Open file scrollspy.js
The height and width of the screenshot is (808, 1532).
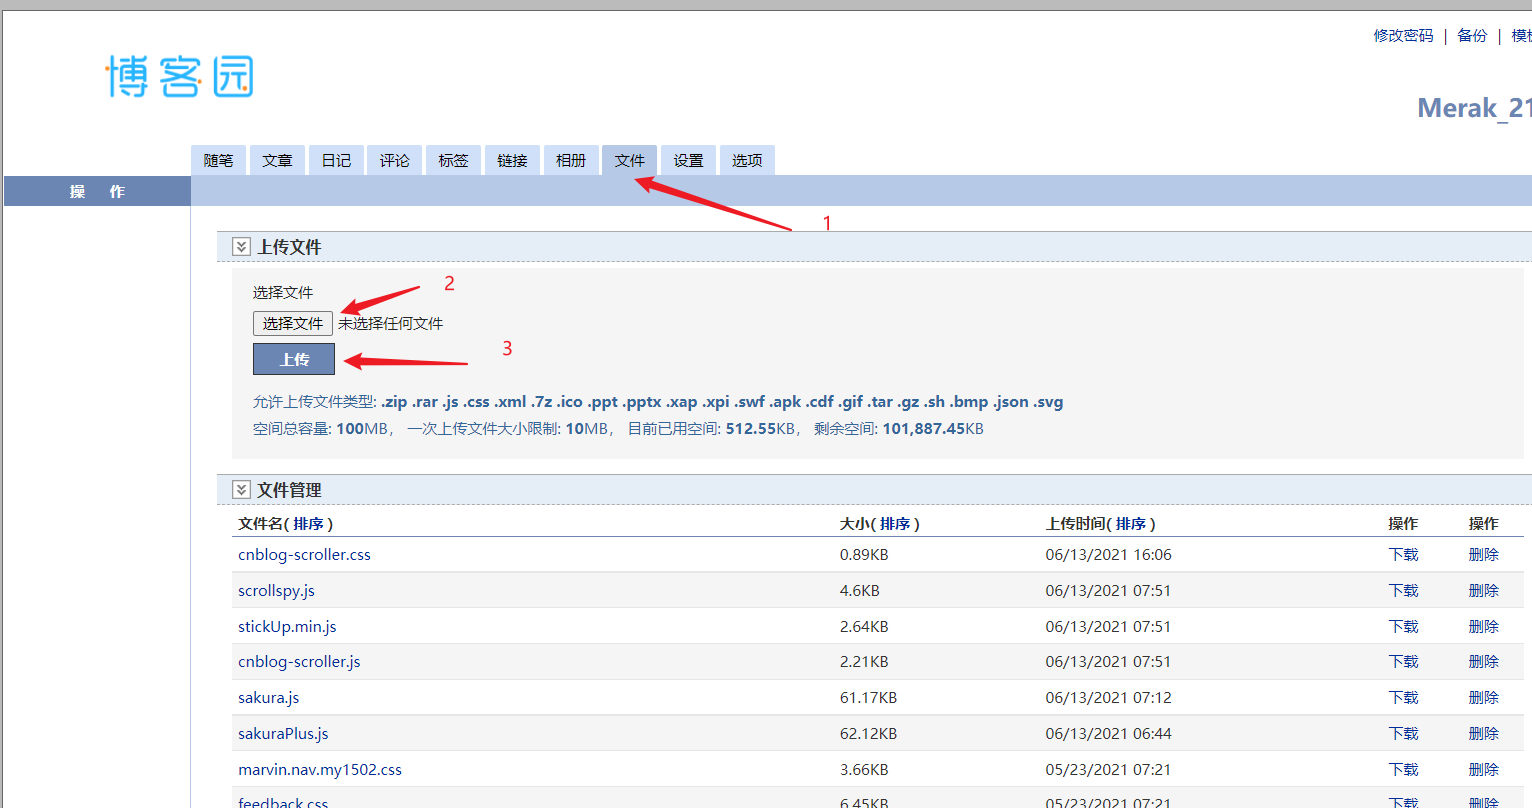tap(276, 590)
